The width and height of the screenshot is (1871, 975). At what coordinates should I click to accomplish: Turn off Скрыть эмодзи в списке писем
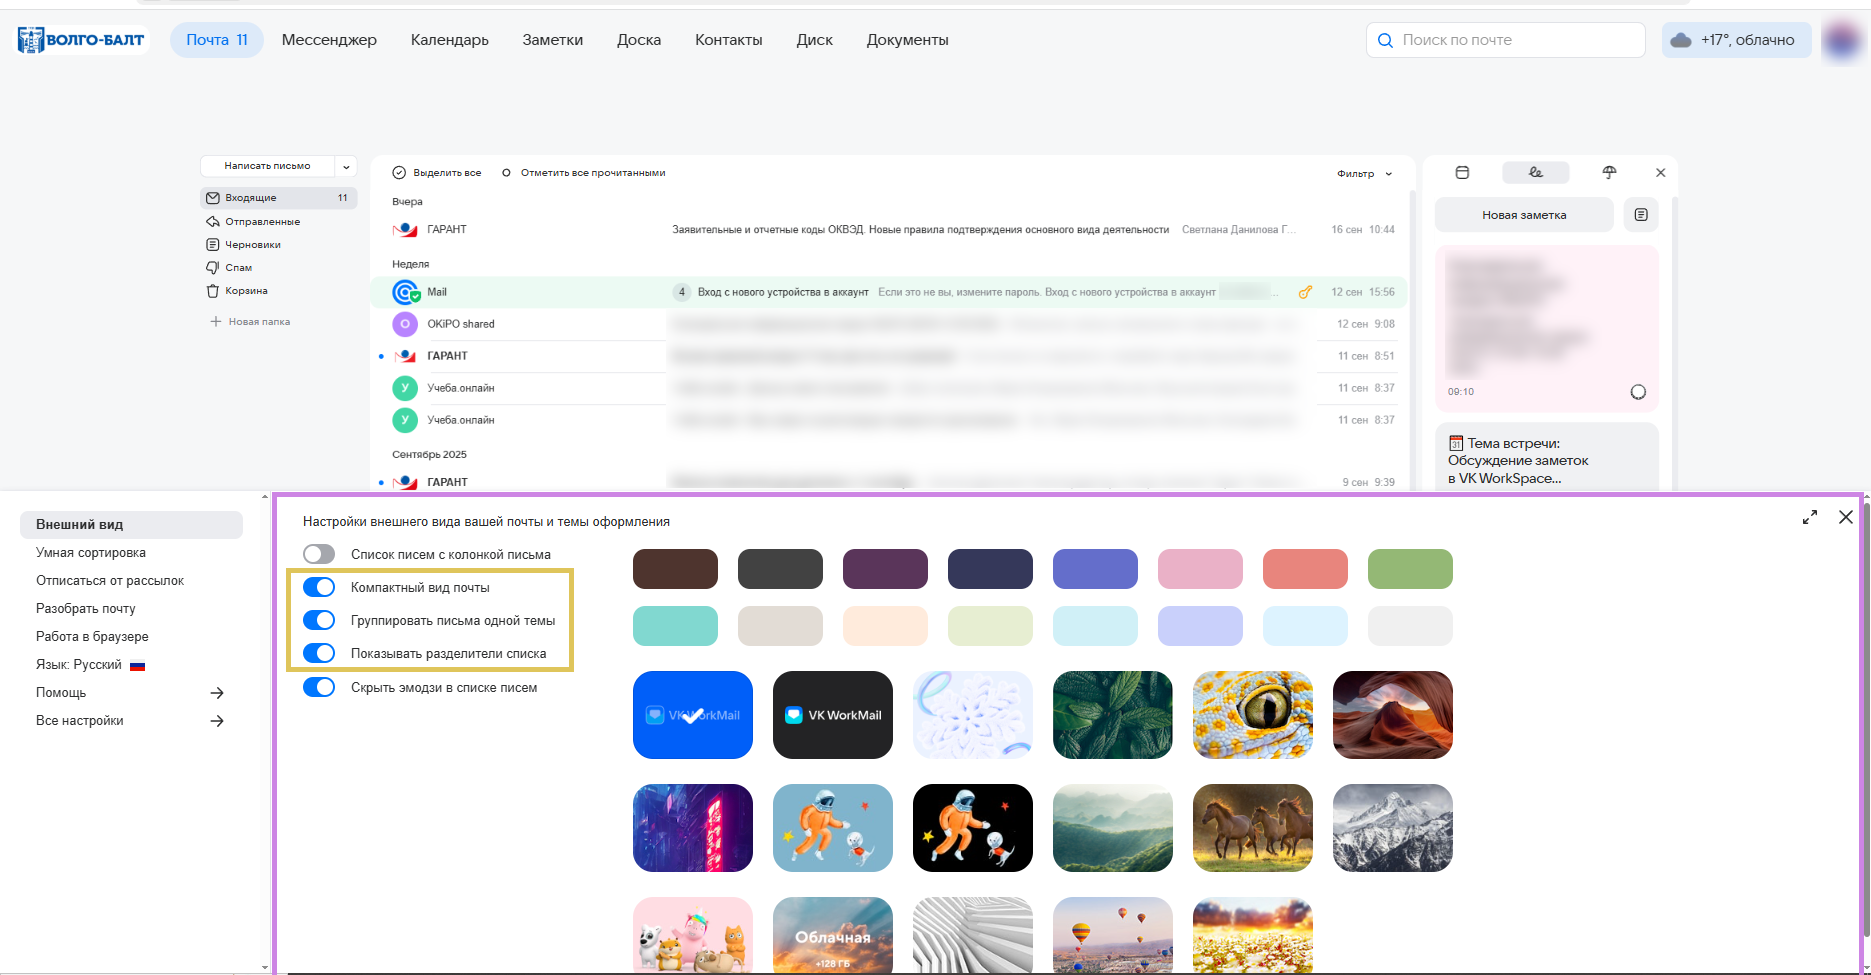tap(319, 687)
